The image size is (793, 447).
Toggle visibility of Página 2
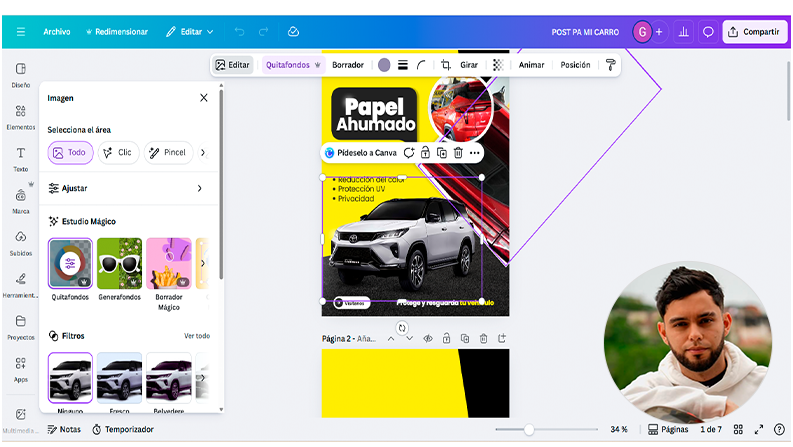pos(427,339)
